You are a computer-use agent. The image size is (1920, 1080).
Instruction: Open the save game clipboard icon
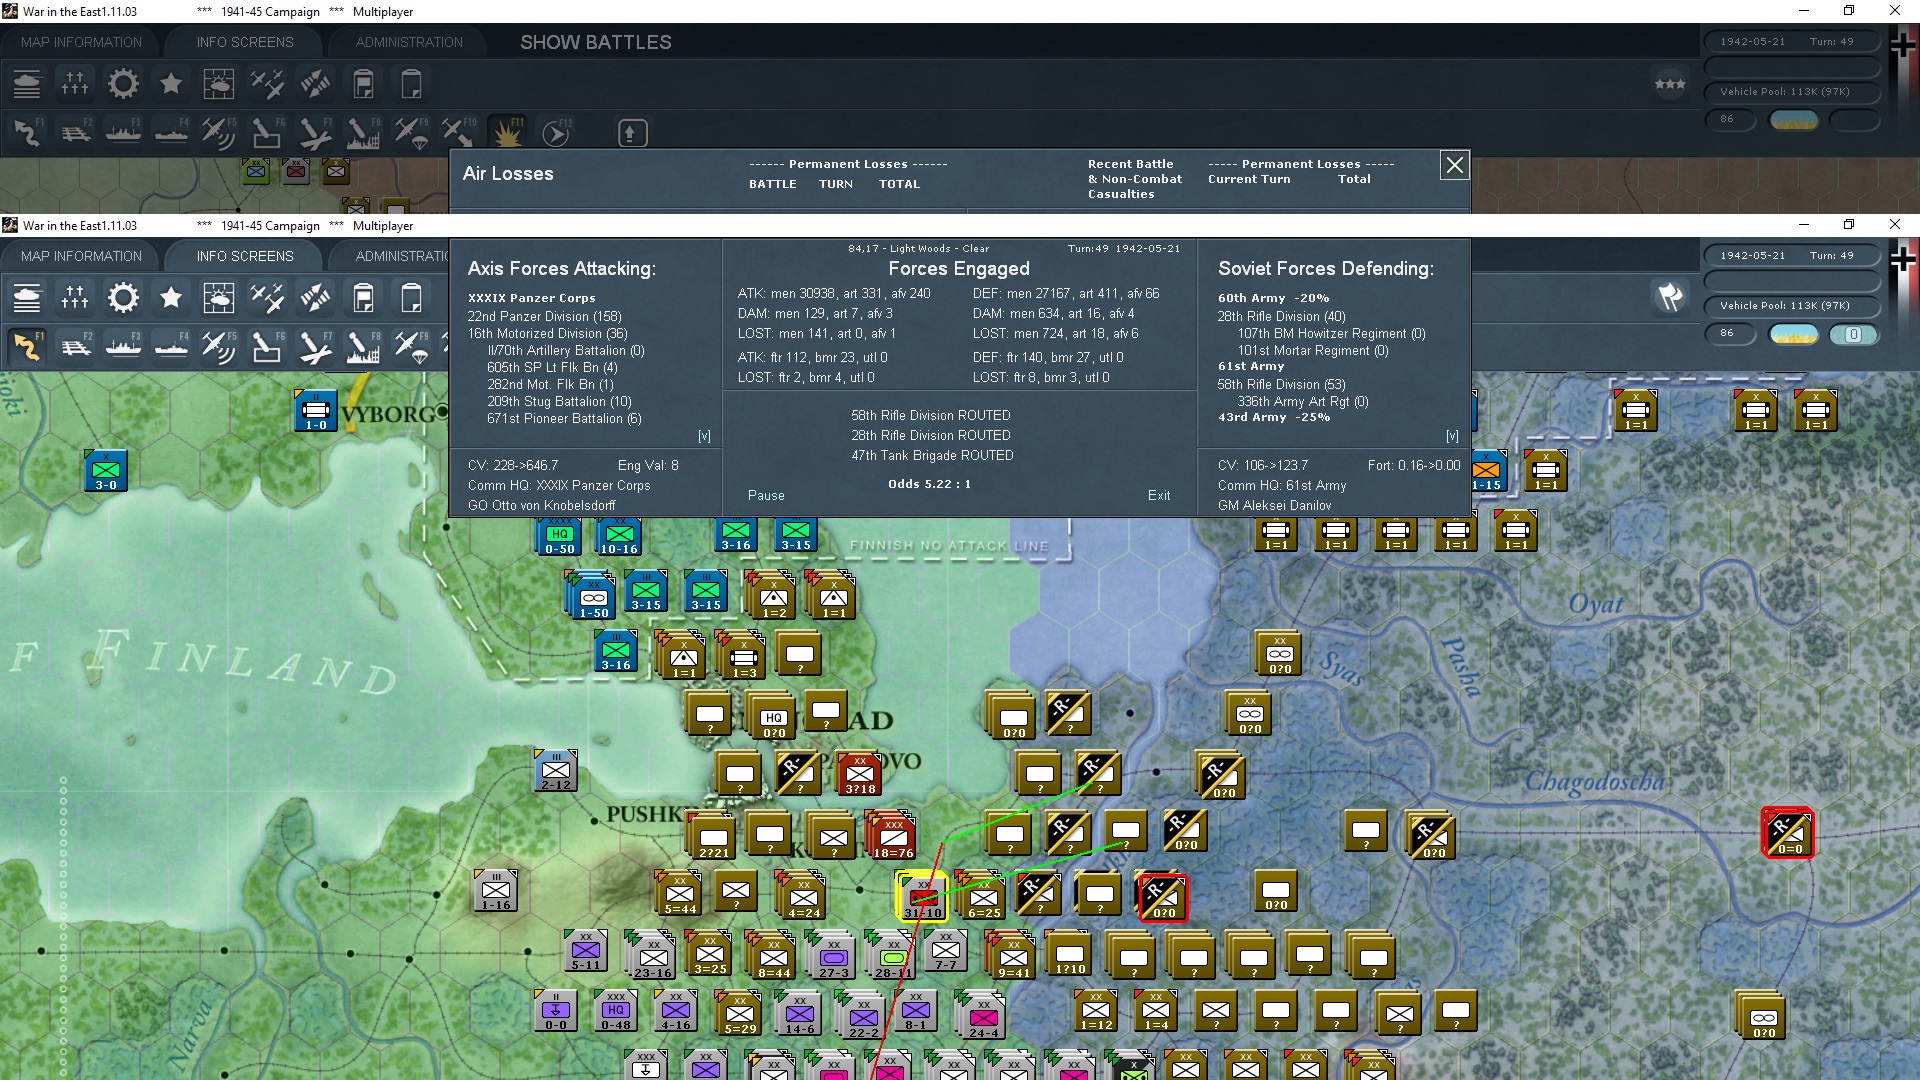pyautogui.click(x=411, y=297)
